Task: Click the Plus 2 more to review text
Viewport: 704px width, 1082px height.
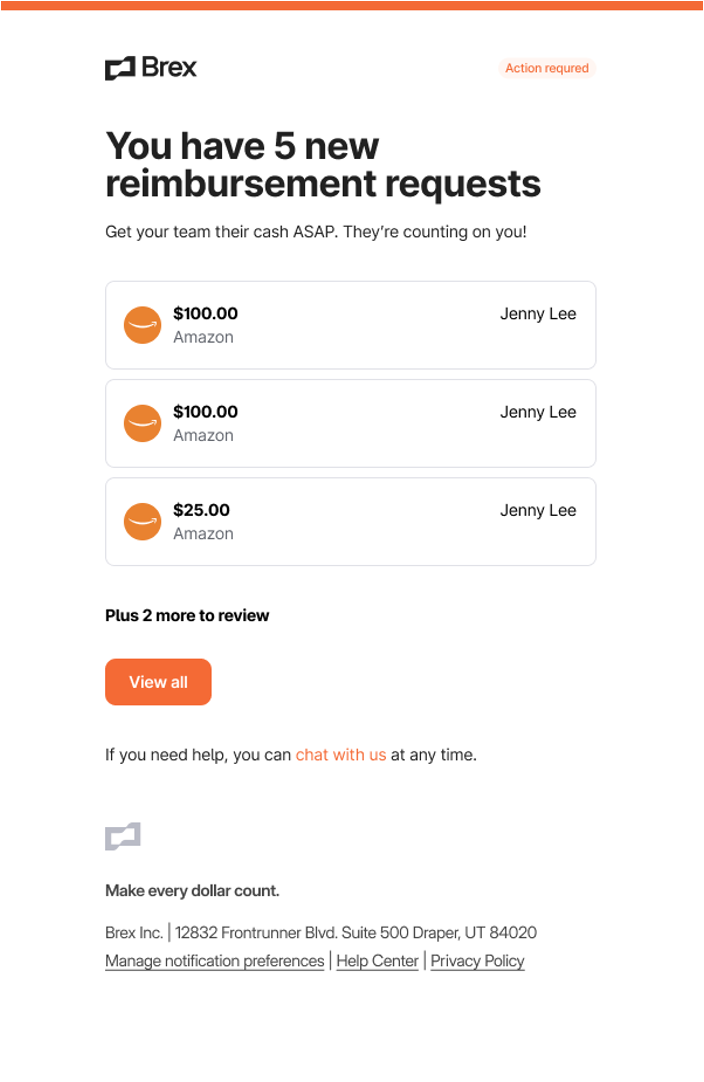Action: [x=187, y=616]
